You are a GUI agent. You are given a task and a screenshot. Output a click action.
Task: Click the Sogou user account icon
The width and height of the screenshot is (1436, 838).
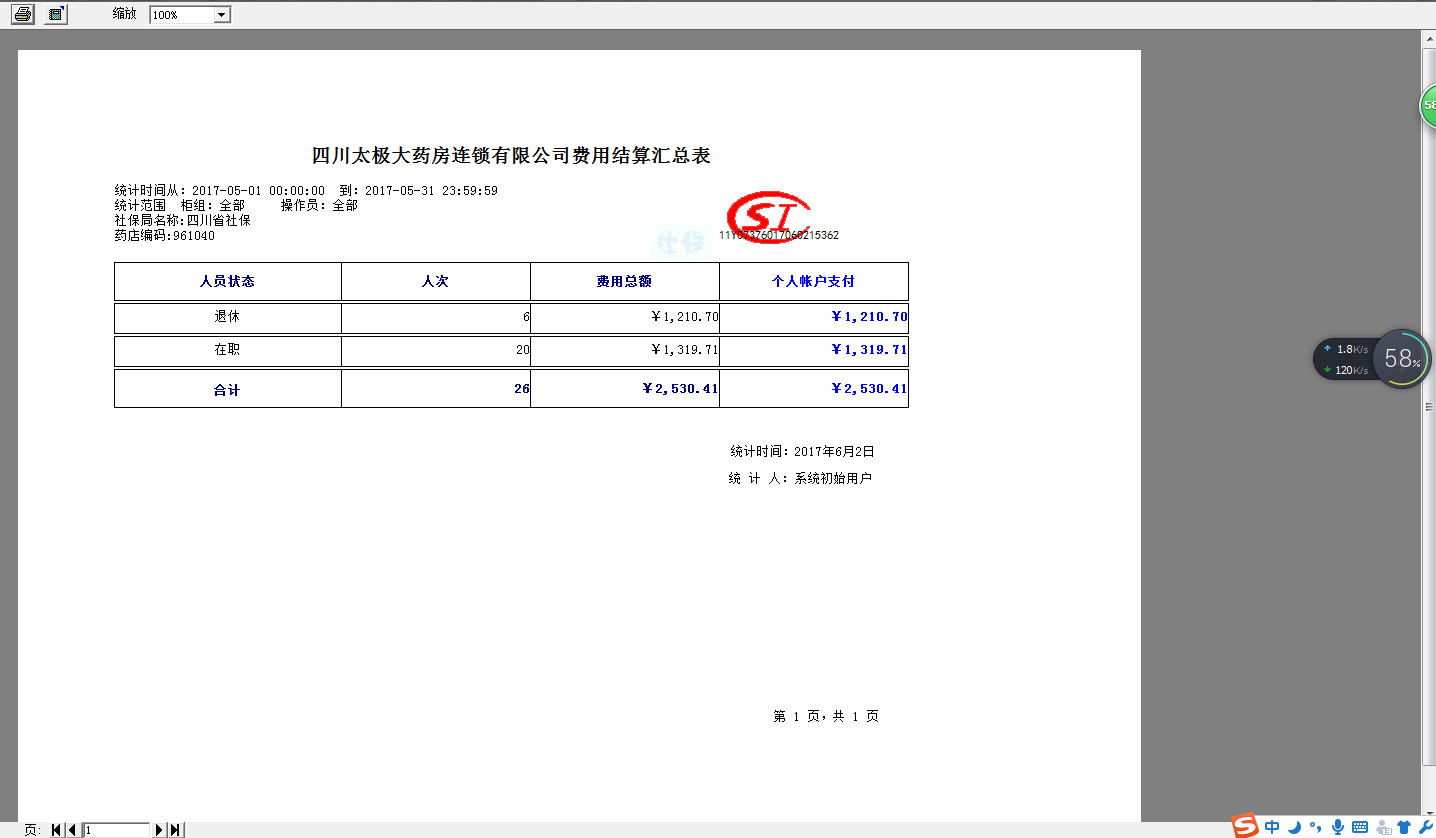pyautogui.click(x=1384, y=827)
